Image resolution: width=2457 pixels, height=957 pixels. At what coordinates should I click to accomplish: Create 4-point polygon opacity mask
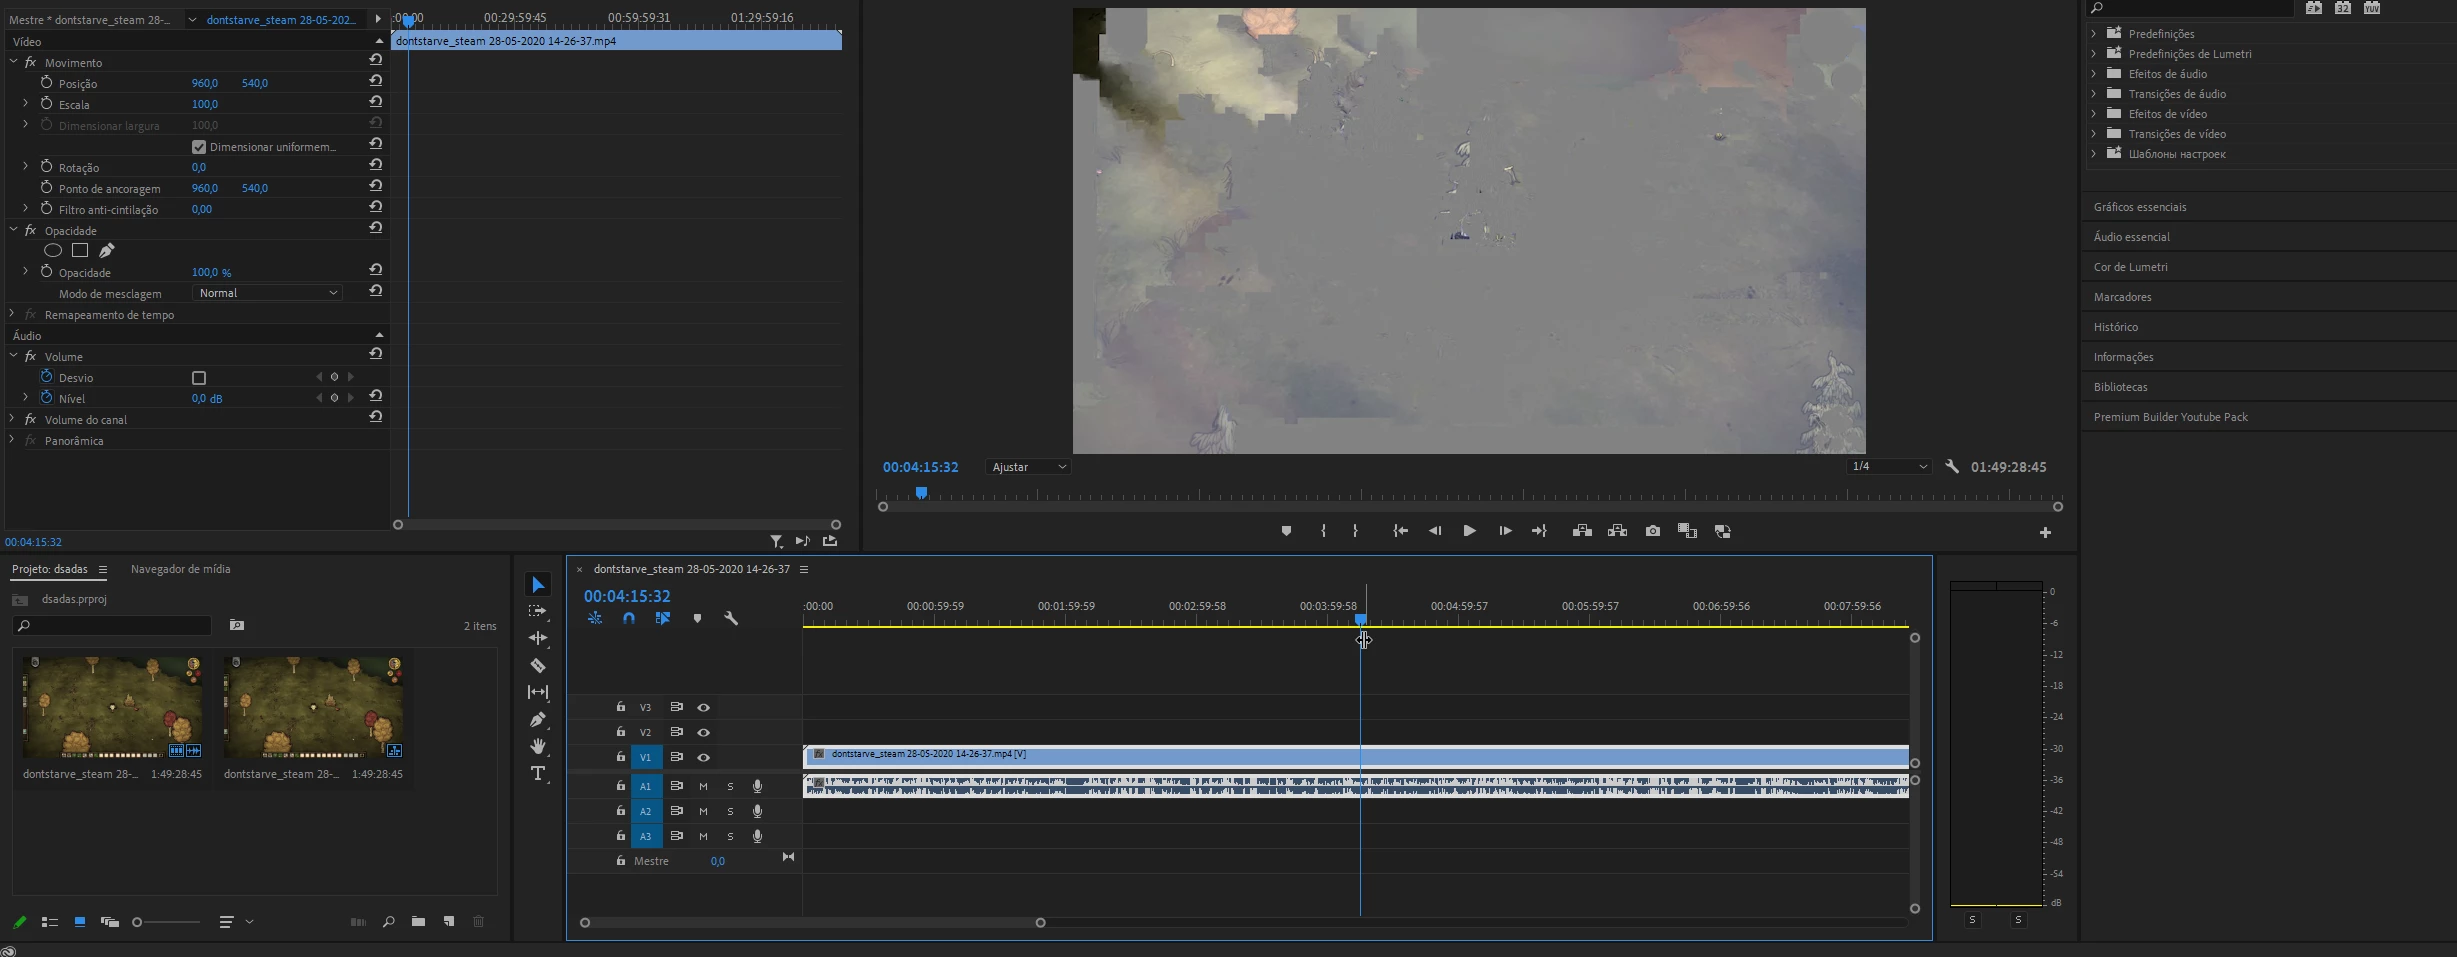pyautogui.click(x=80, y=250)
